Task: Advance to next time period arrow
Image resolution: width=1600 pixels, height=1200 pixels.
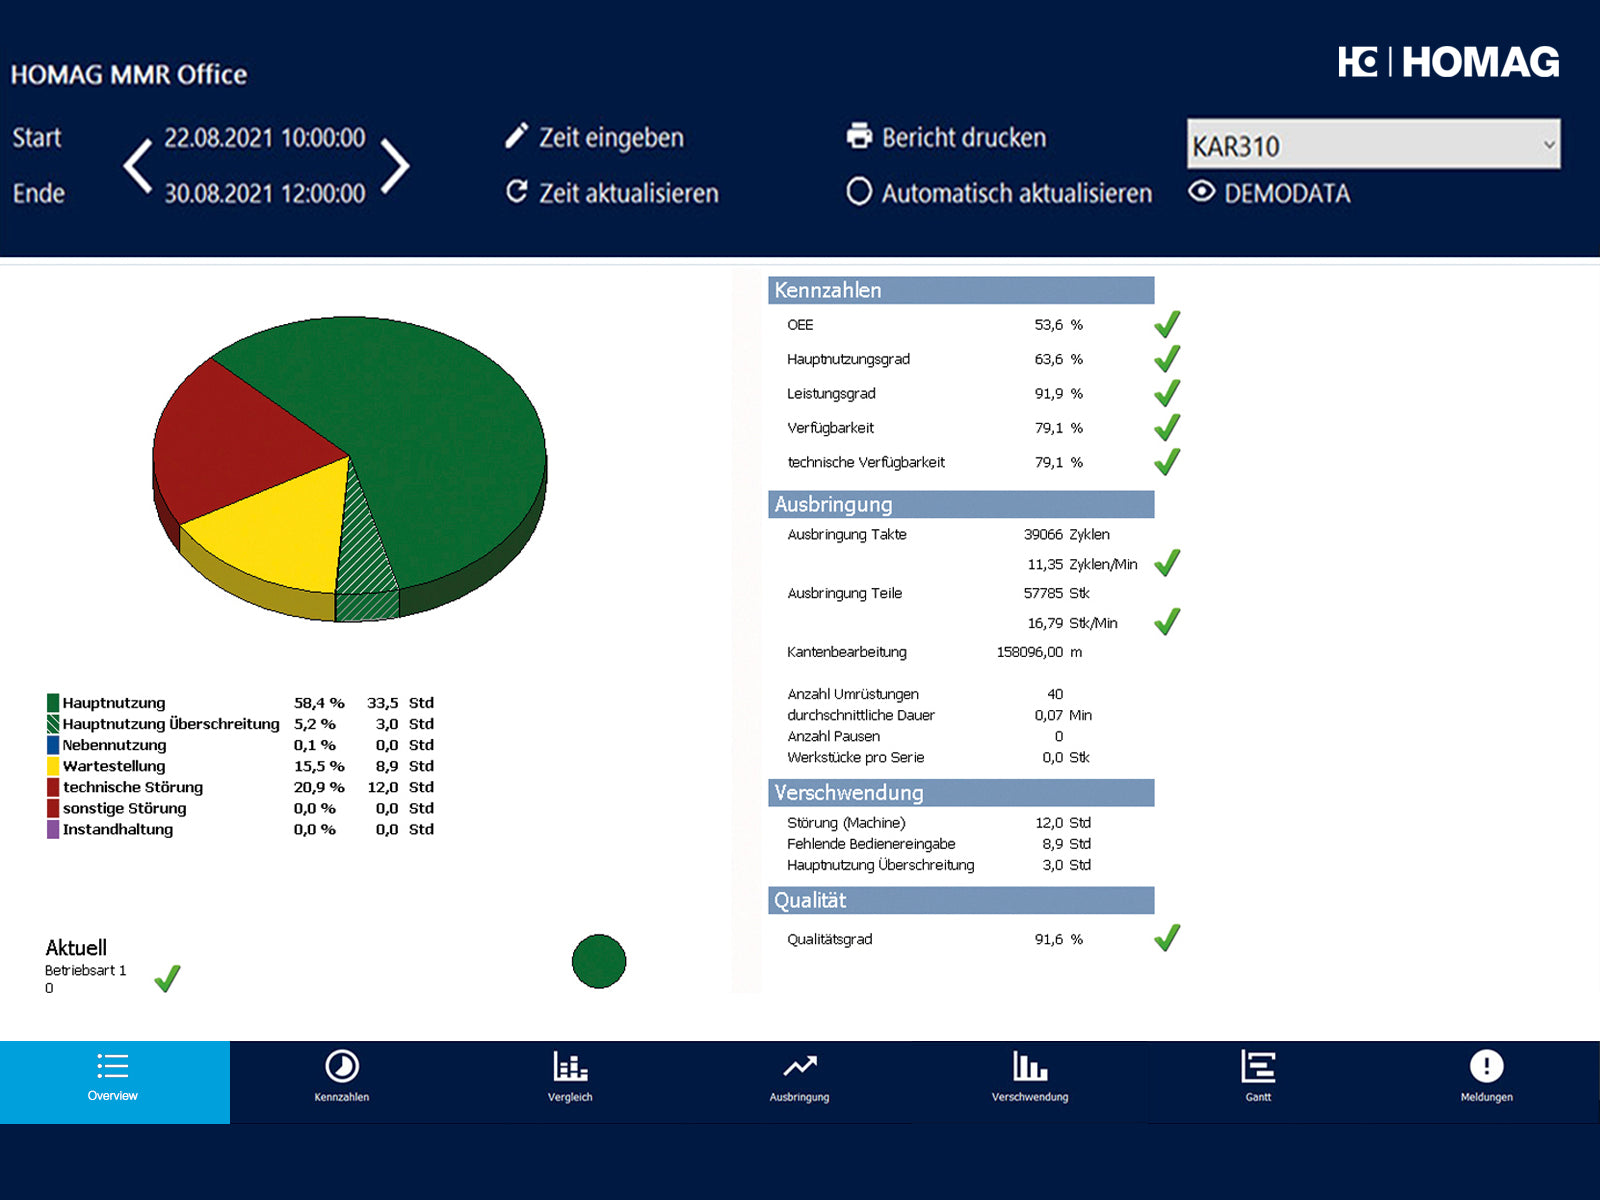Action: coord(395,165)
